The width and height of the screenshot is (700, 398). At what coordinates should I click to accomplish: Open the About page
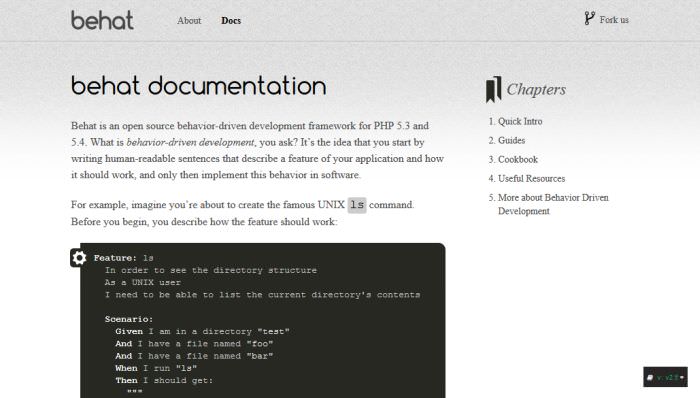189,21
